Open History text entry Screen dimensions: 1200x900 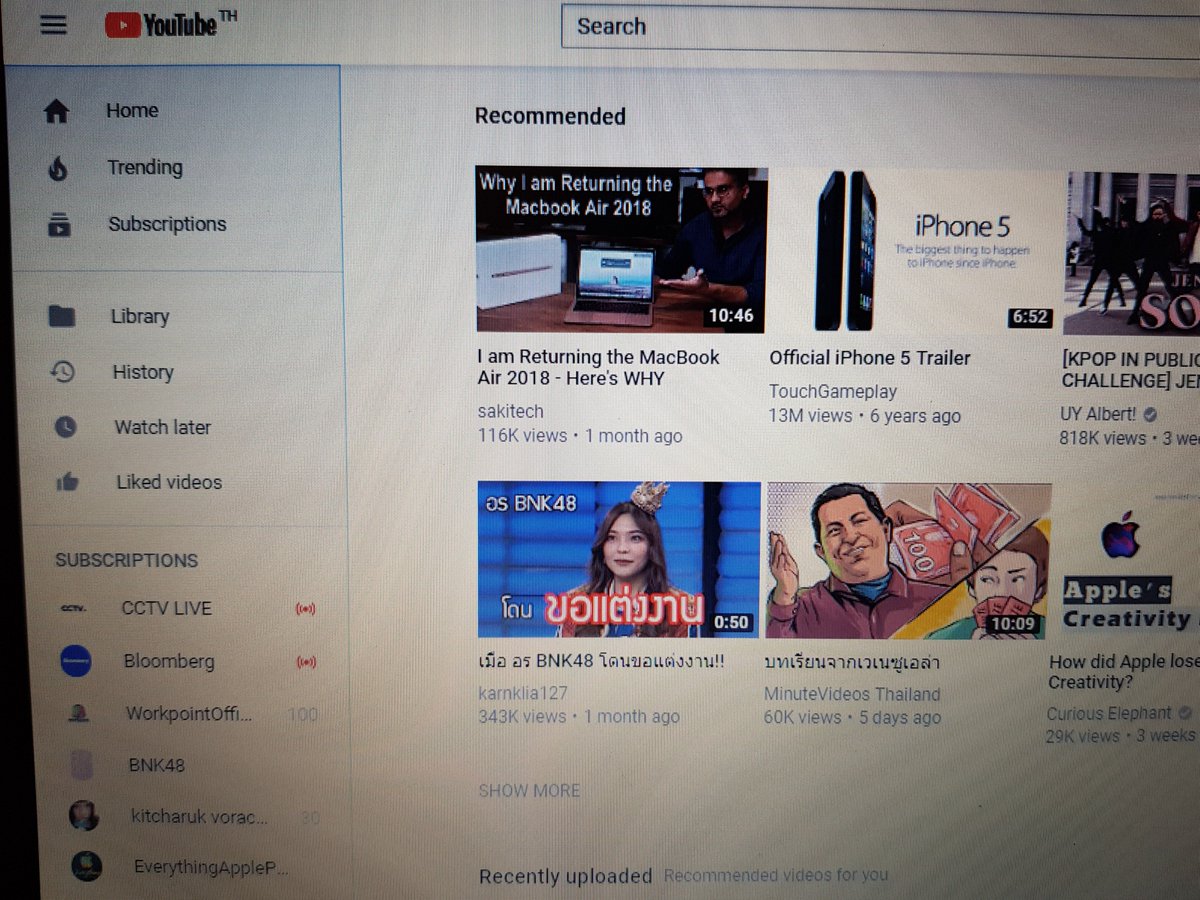coord(143,372)
